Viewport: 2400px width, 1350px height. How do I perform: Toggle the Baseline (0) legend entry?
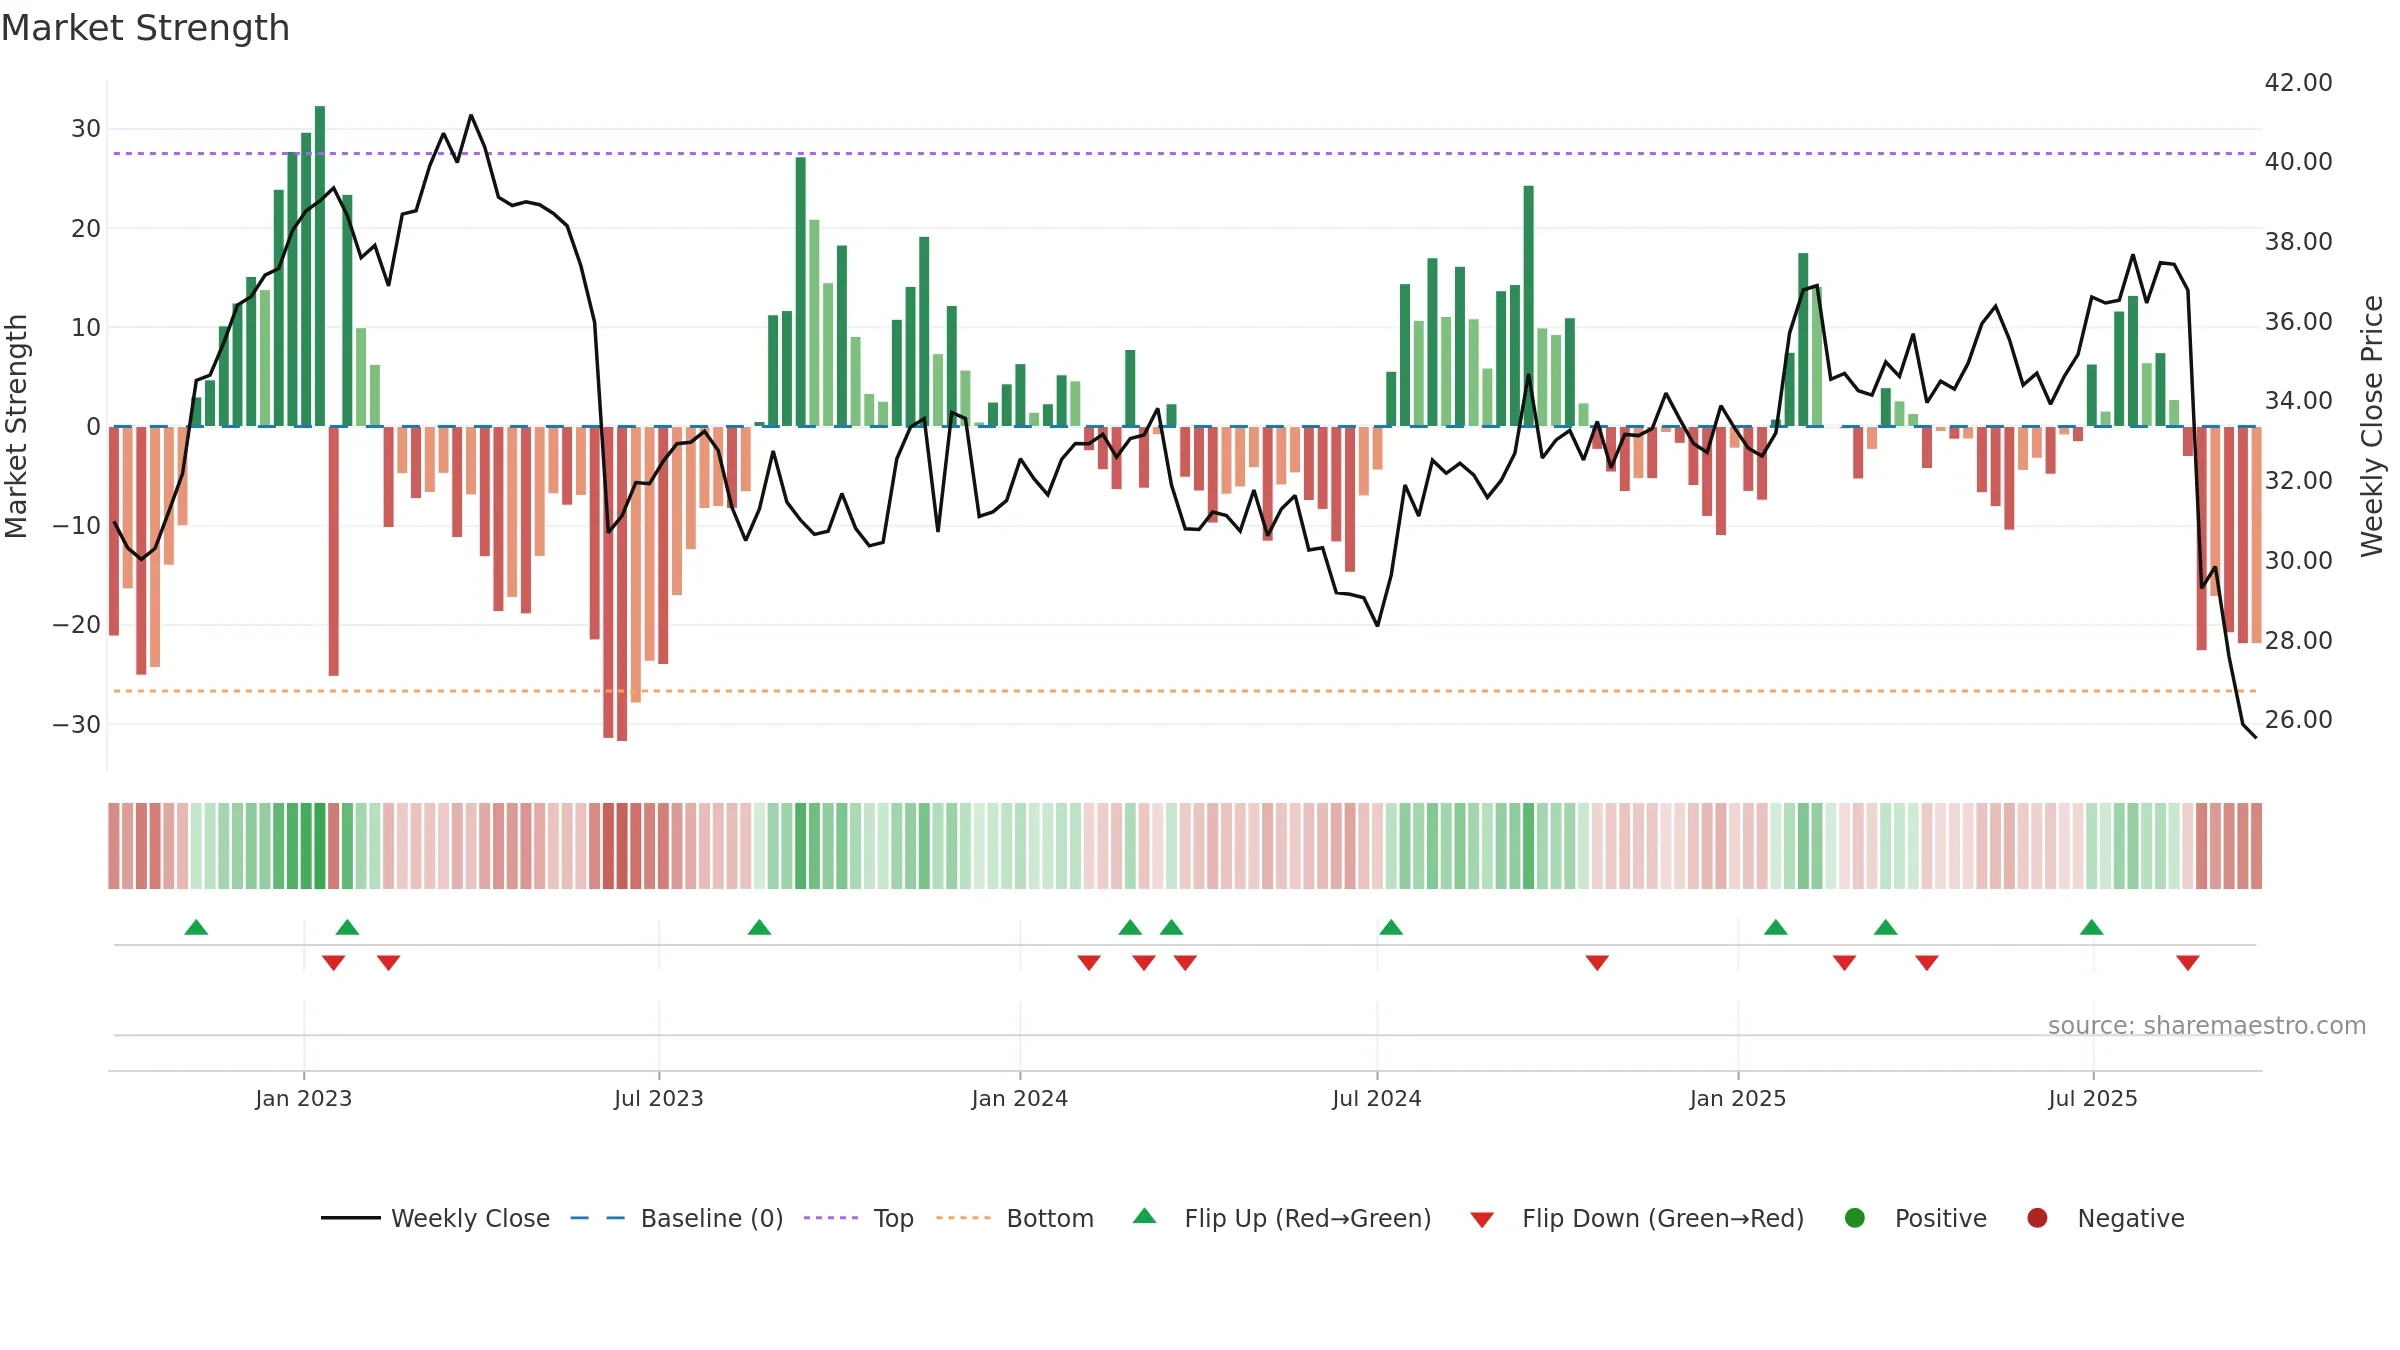[677, 1218]
